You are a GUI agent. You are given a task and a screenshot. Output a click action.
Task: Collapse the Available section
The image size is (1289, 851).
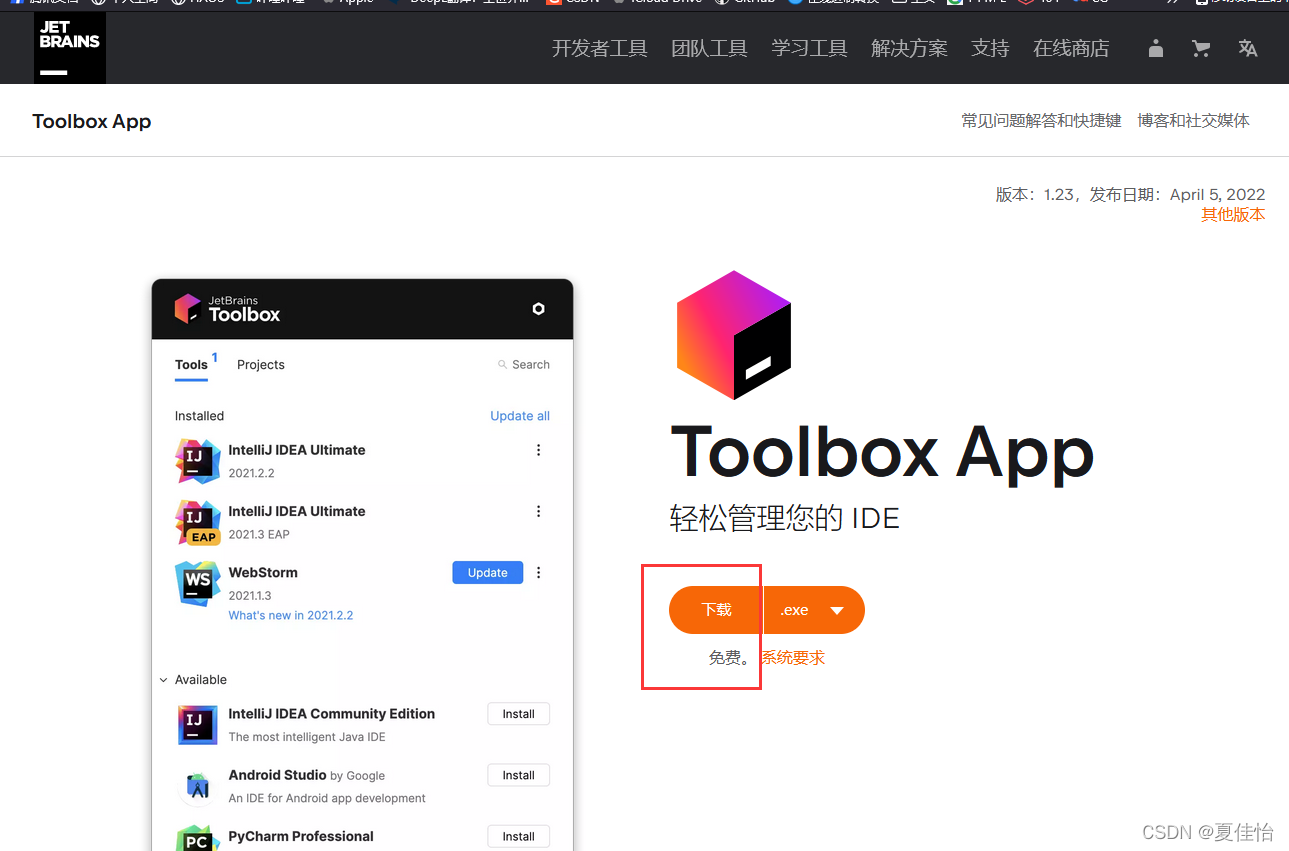tap(164, 680)
